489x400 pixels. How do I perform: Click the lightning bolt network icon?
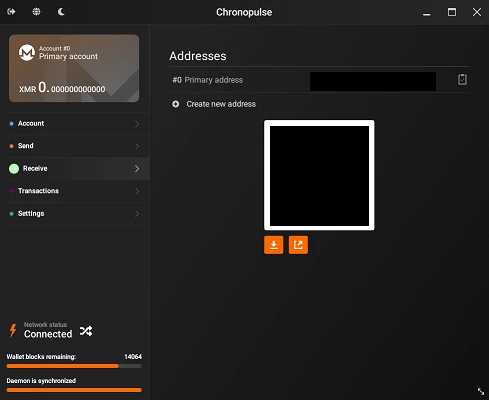coord(13,330)
